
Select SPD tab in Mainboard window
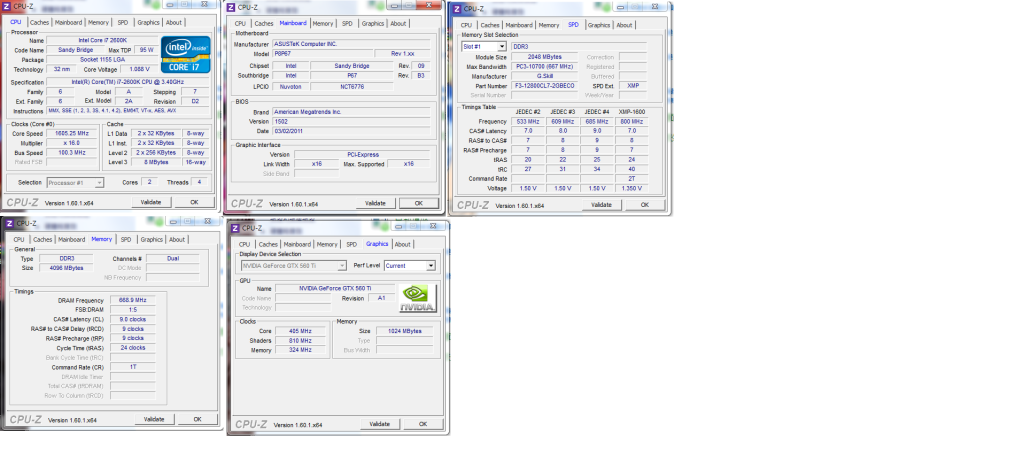tap(347, 23)
